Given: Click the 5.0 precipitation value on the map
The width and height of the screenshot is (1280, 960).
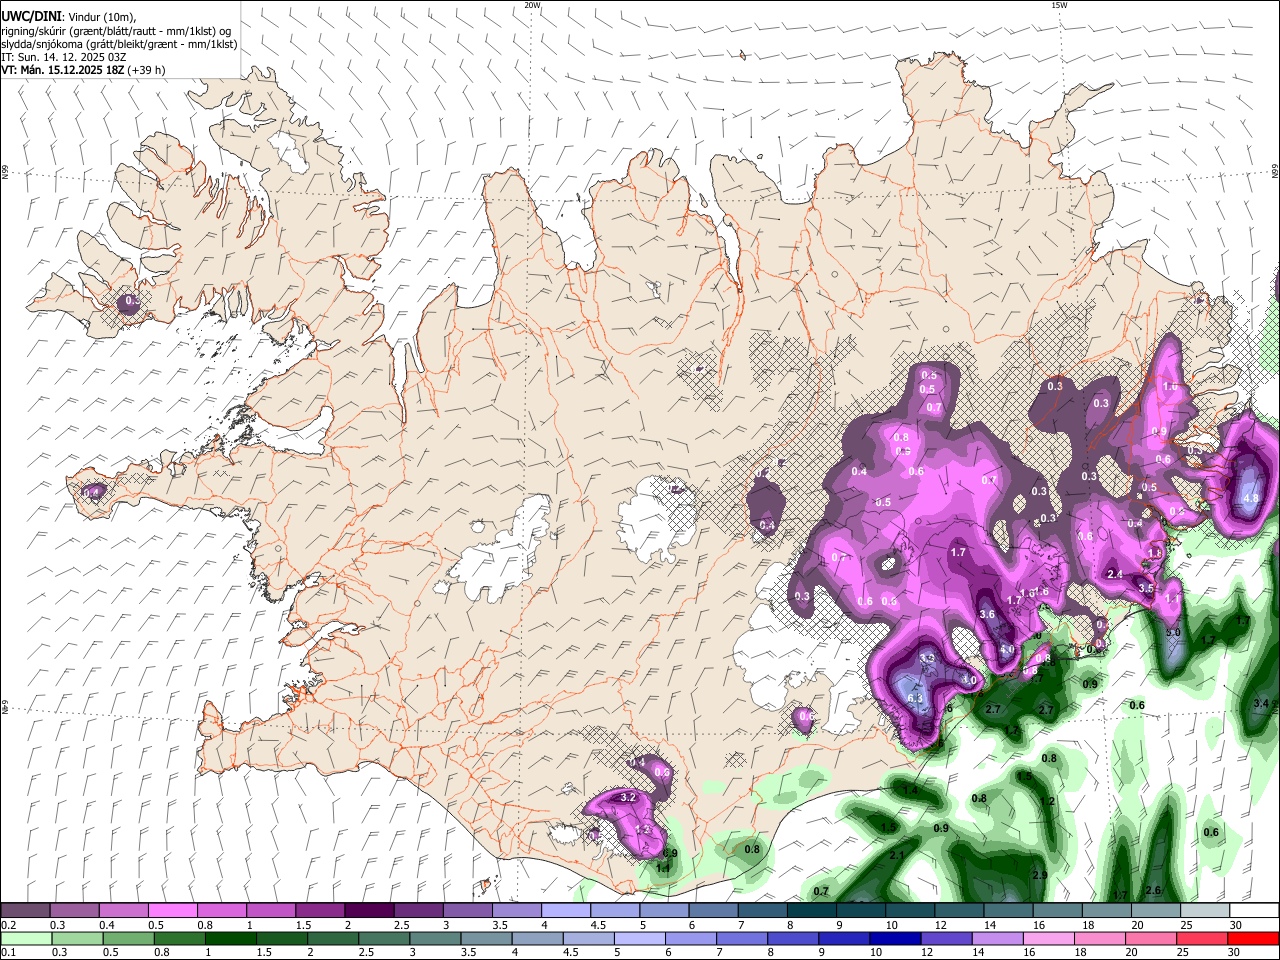Looking at the screenshot, I should click(1173, 632).
